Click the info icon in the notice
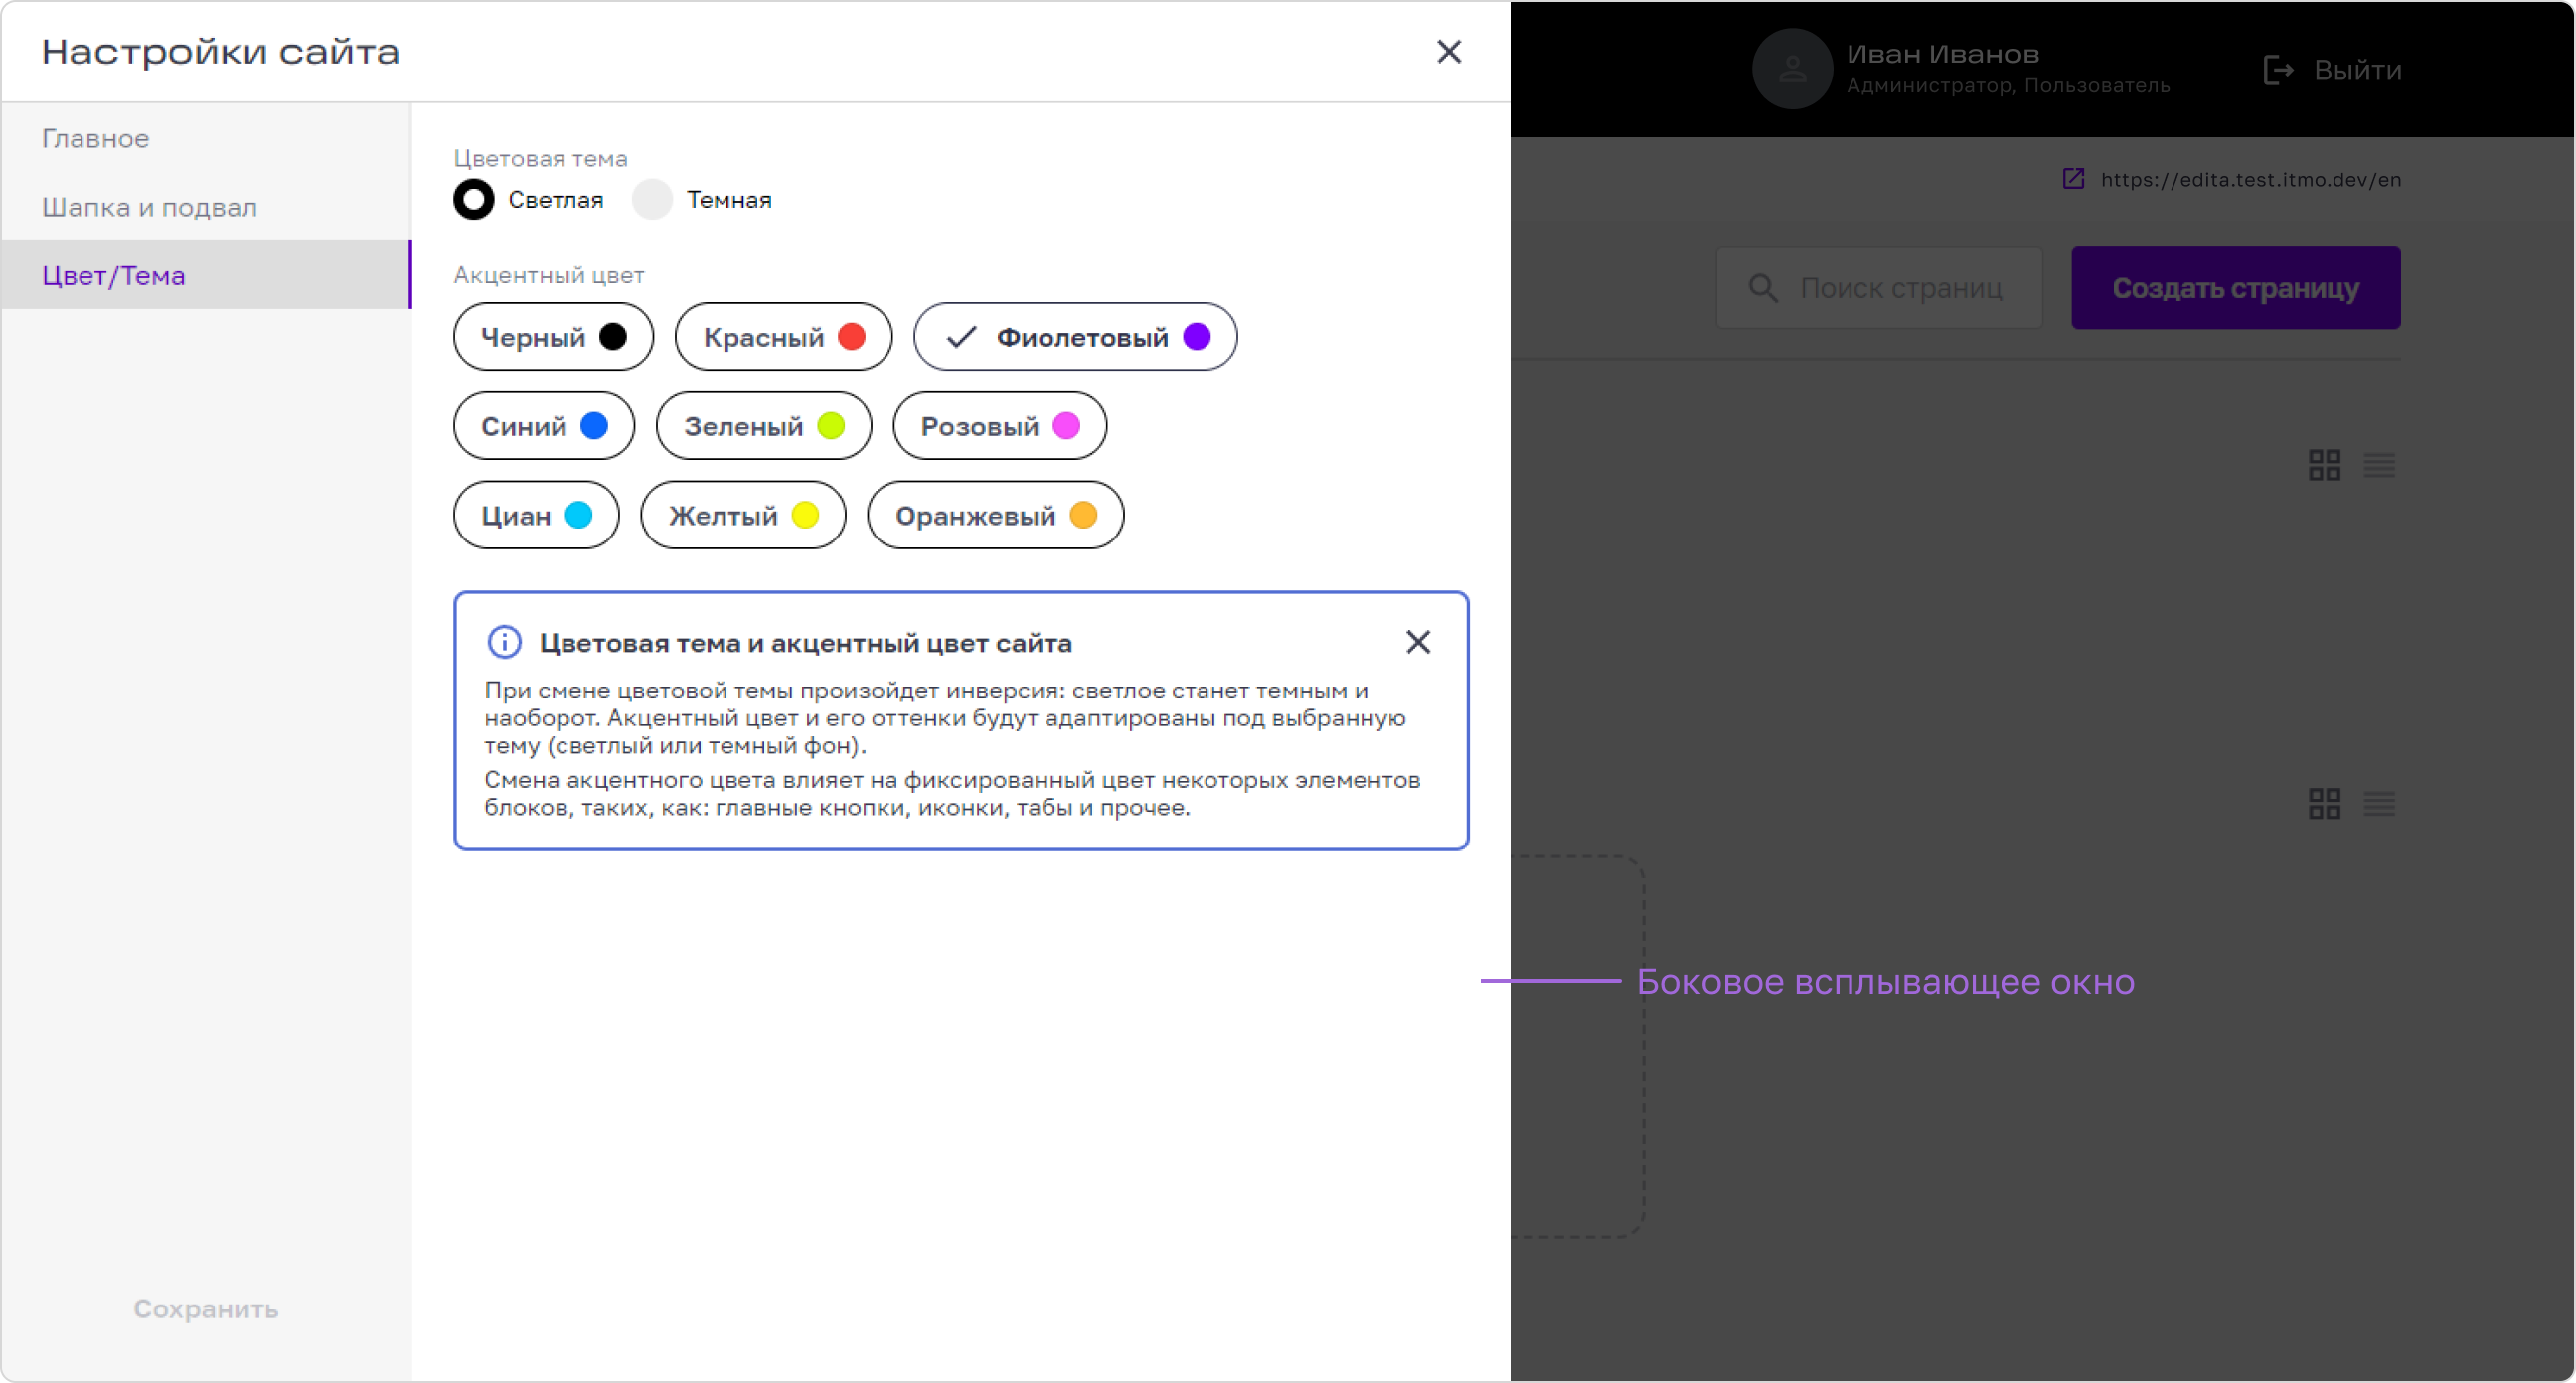The image size is (2576, 1383). pos(504,642)
